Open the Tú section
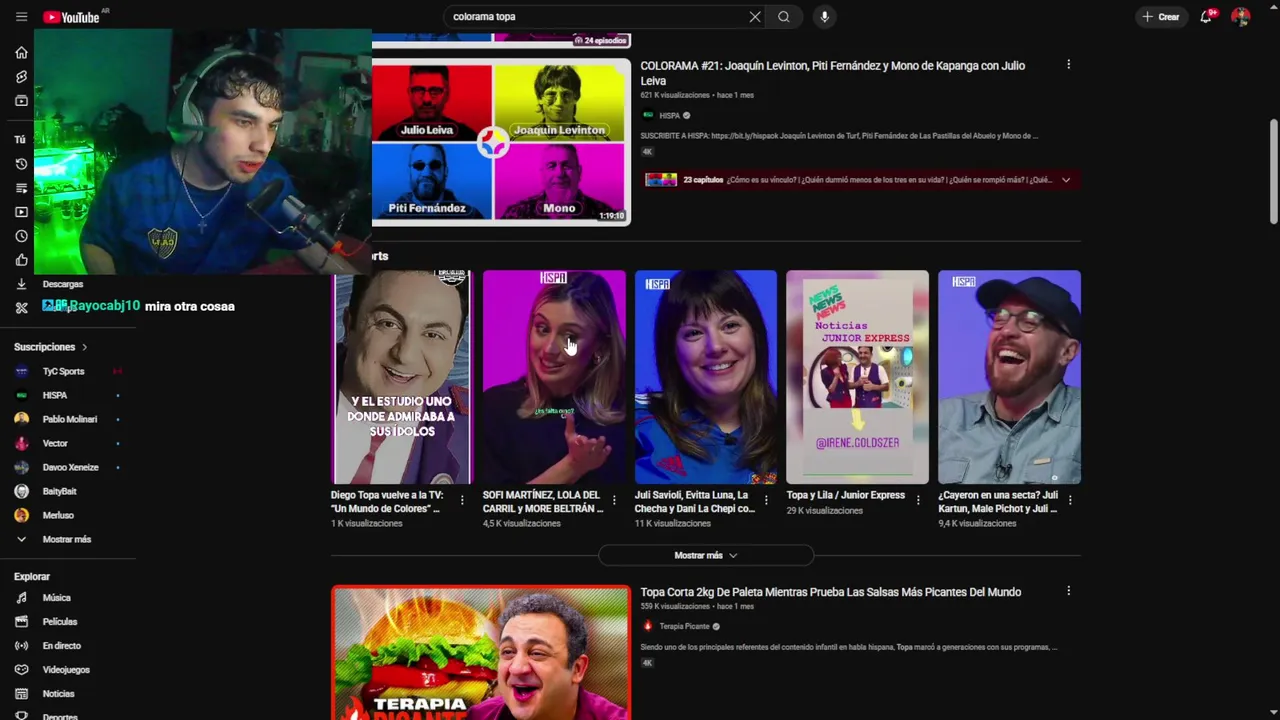 click(x=20, y=140)
